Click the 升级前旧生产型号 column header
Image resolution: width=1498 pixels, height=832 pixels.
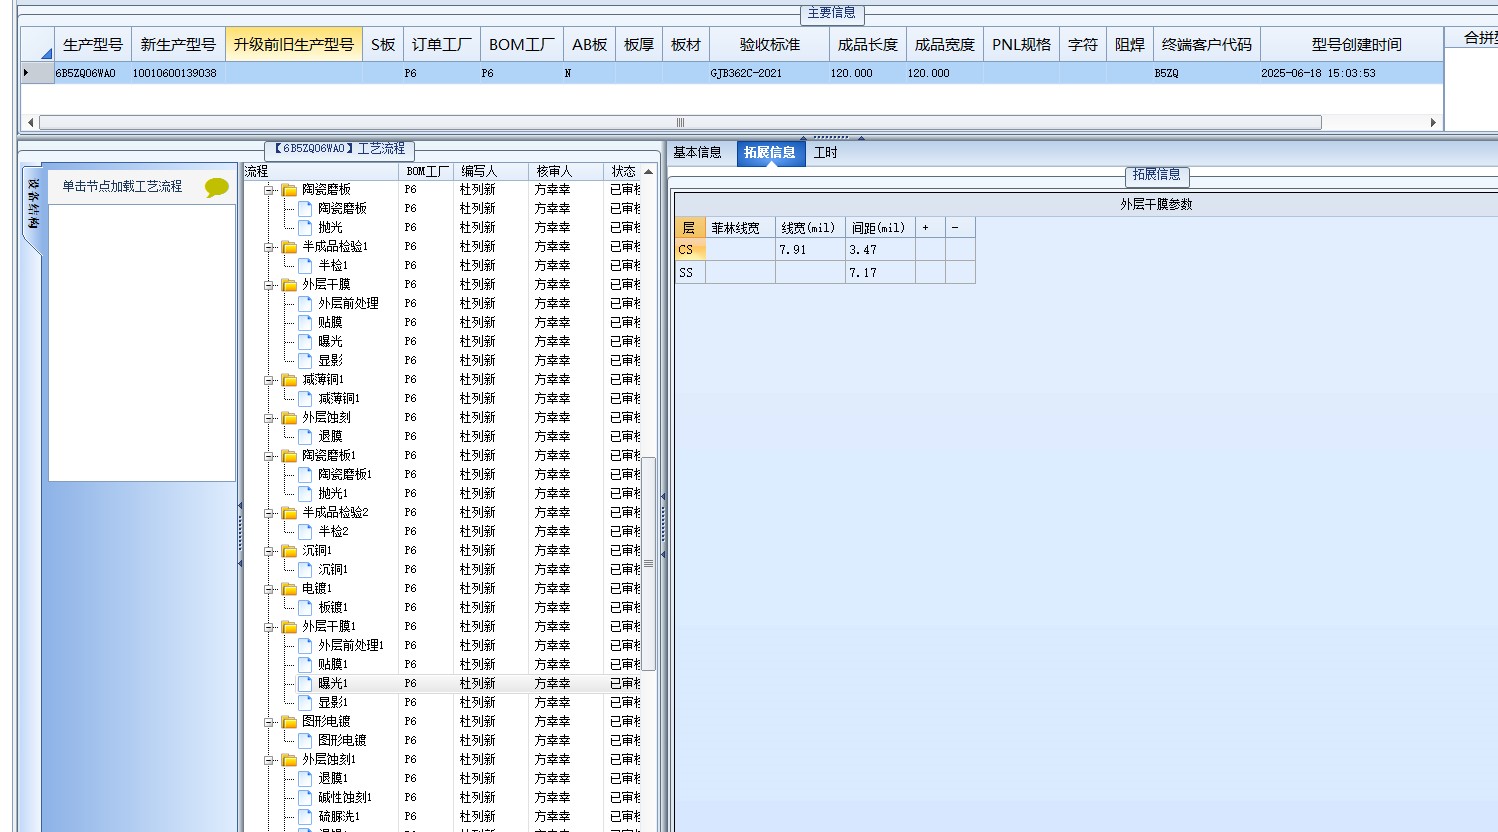tap(294, 45)
